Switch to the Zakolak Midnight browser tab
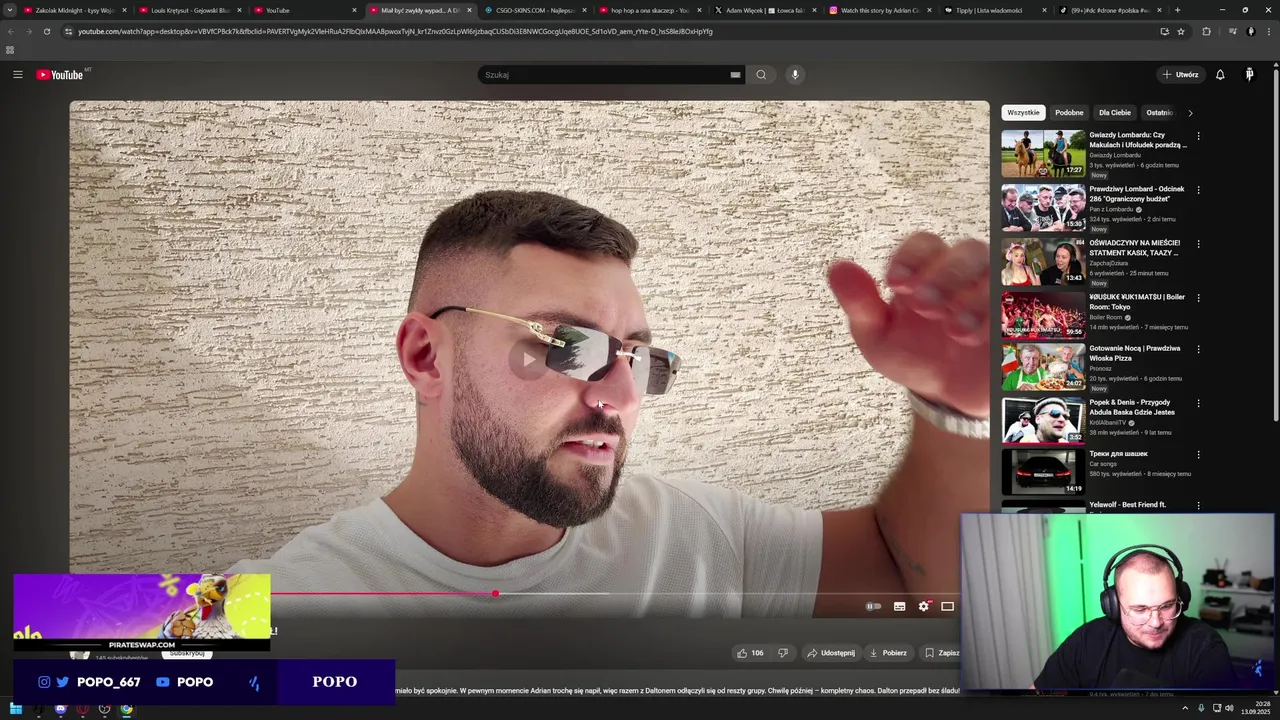The image size is (1280, 720). coord(75,10)
